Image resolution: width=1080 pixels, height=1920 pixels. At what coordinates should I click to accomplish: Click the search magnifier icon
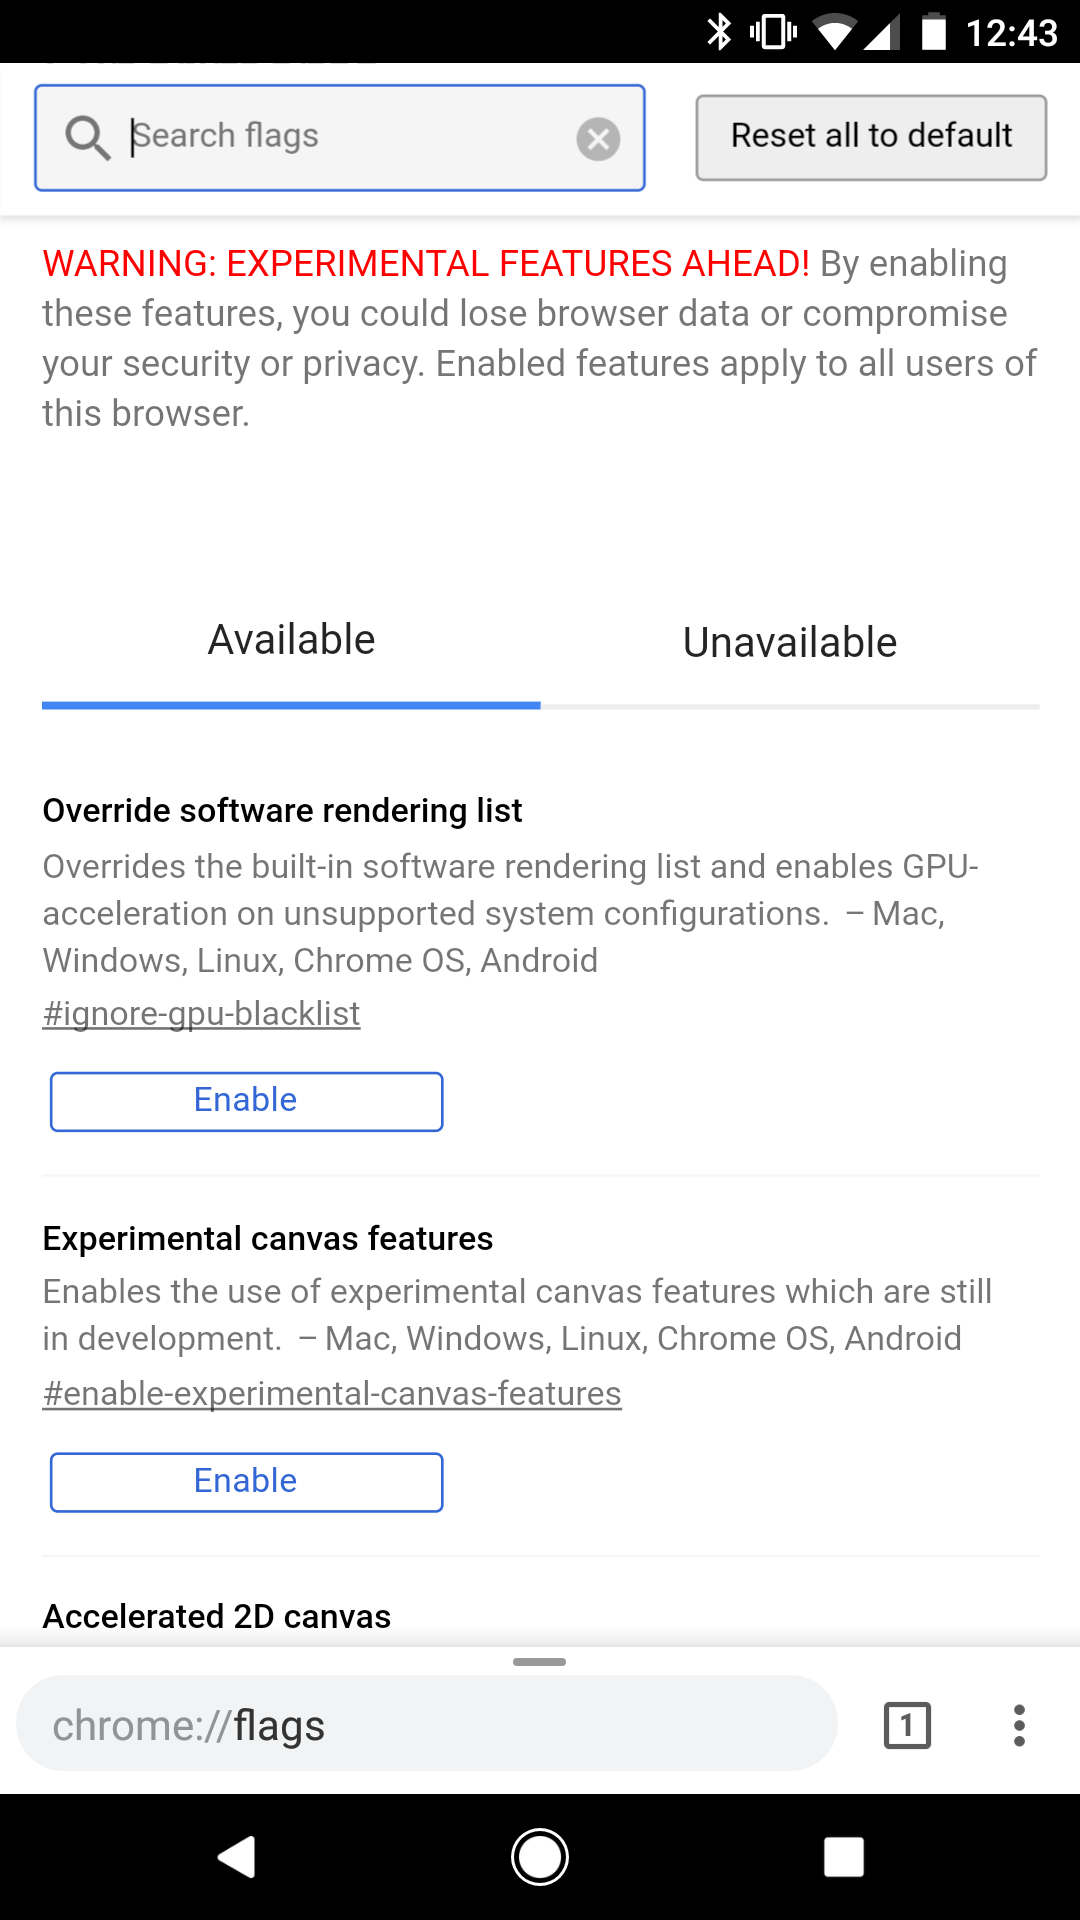pyautogui.click(x=87, y=138)
